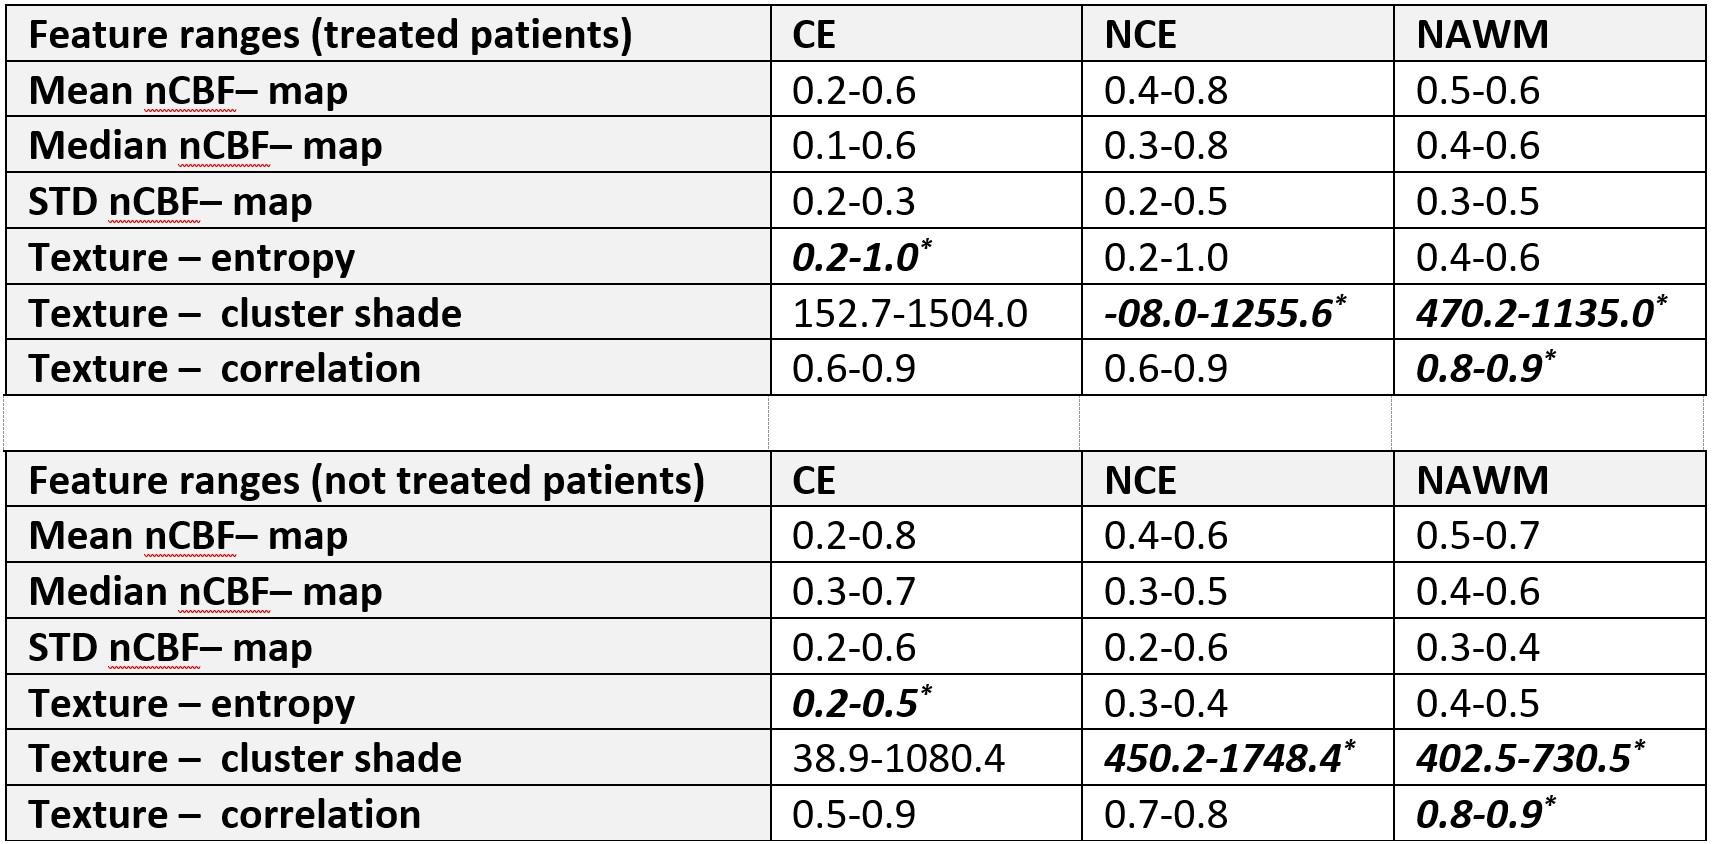Viewport: 1714px width, 844px height.
Task: Select the bold 402.5-730.5 NAWM cell
Action: (1523, 759)
